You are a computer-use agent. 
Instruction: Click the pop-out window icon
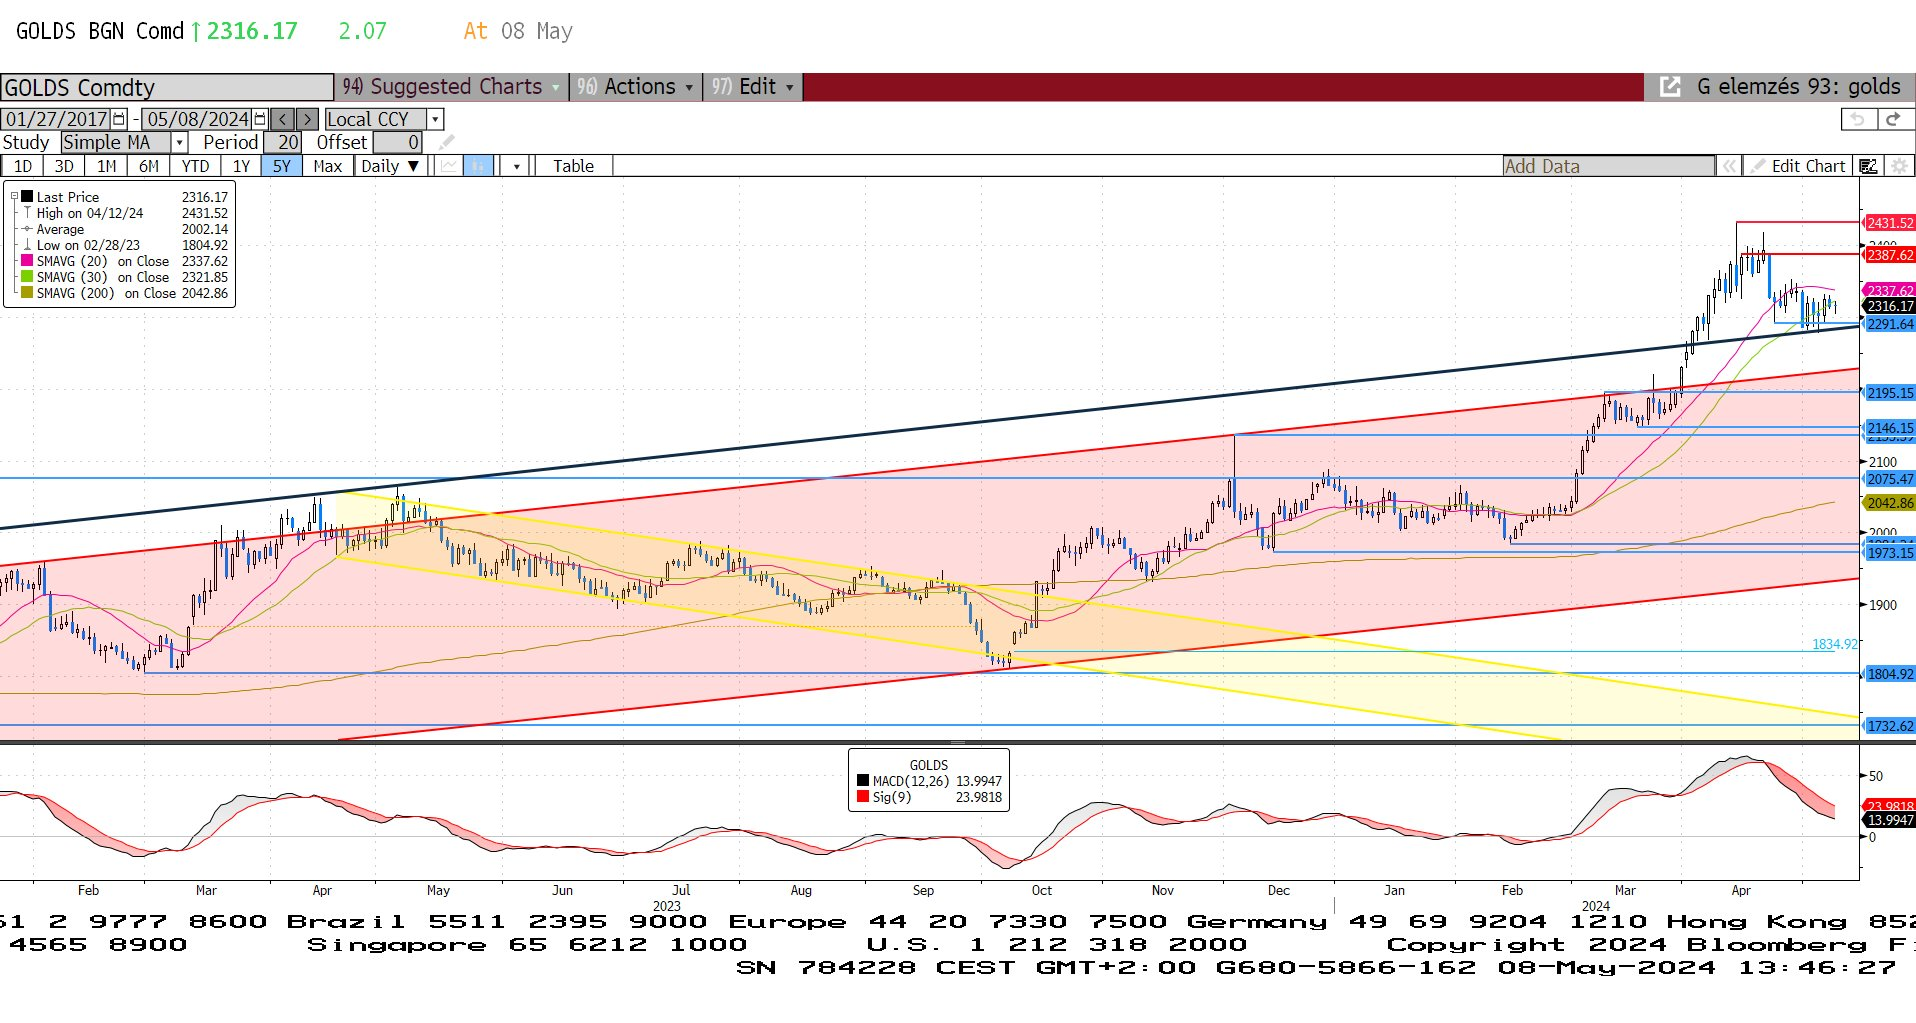click(1670, 87)
